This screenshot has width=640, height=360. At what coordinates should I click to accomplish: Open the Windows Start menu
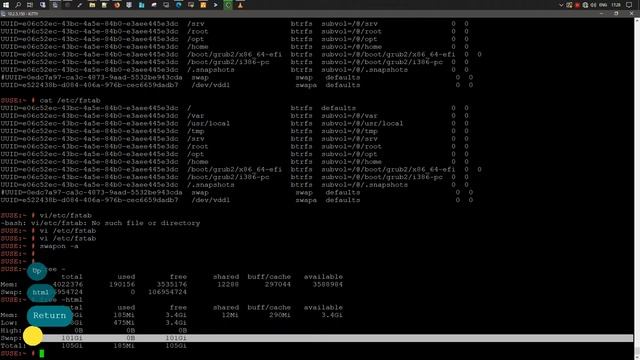6,5
